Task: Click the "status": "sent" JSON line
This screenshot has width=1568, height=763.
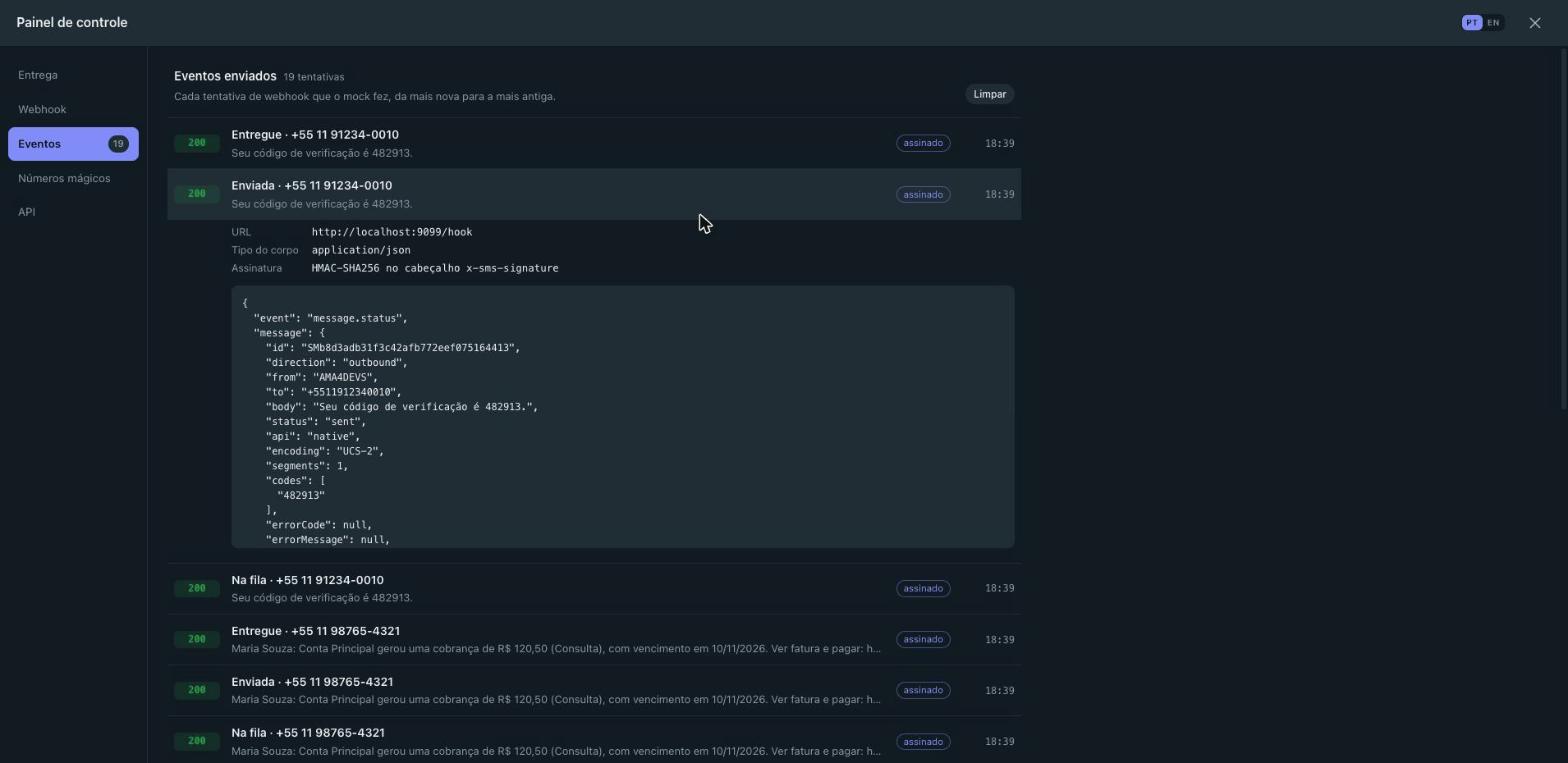Action: [x=316, y=422]
